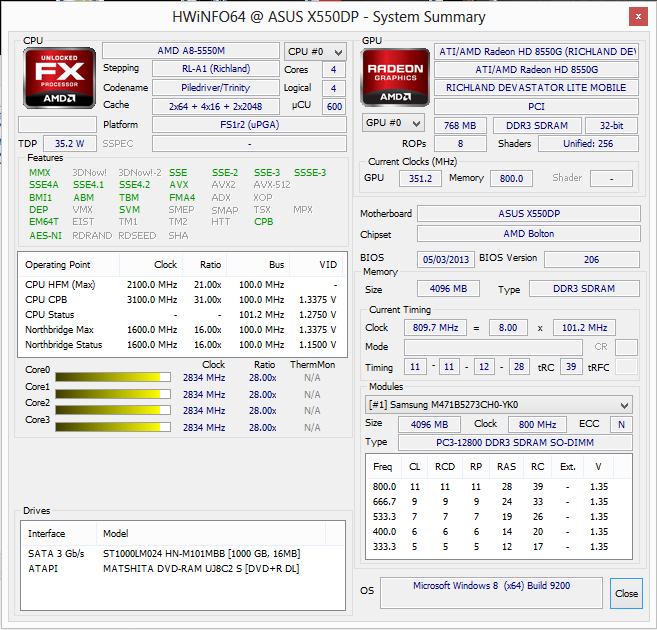Image resolution: width=657 pixels, height=630 pixels.
Task: Click the GPU Memory clock value 800.0
Action: (x=511, y=178)
